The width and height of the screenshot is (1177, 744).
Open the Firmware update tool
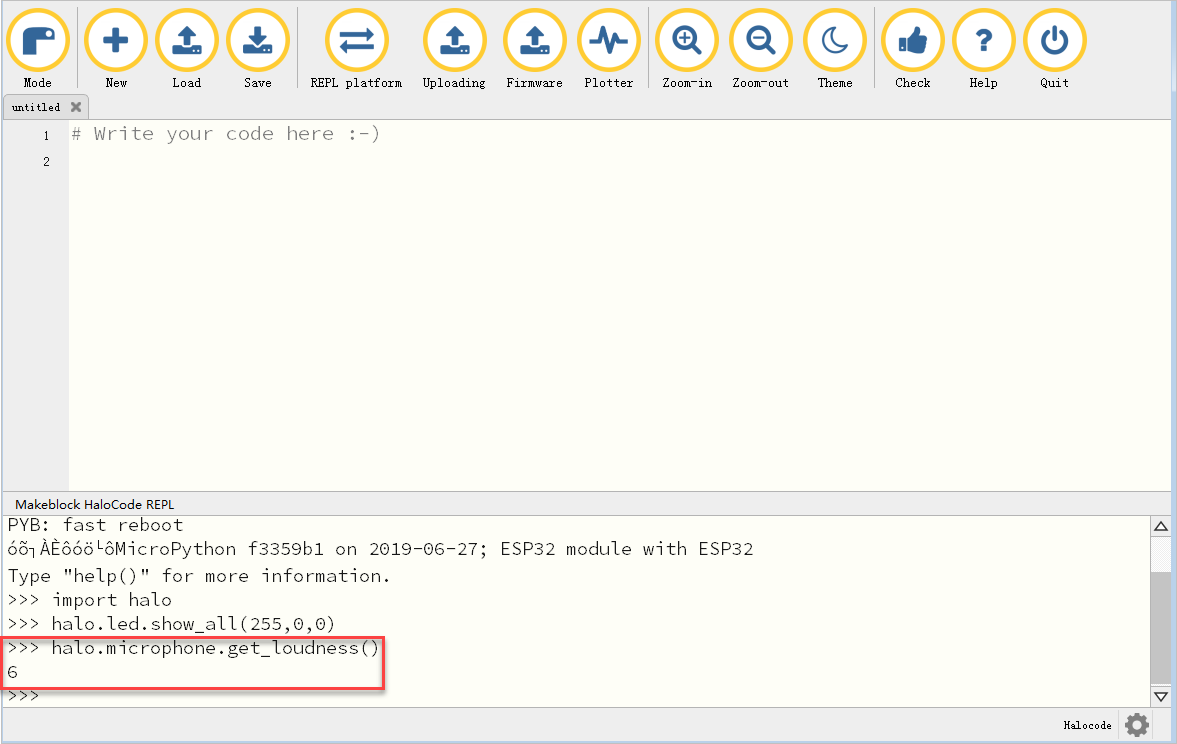[534, 41]
